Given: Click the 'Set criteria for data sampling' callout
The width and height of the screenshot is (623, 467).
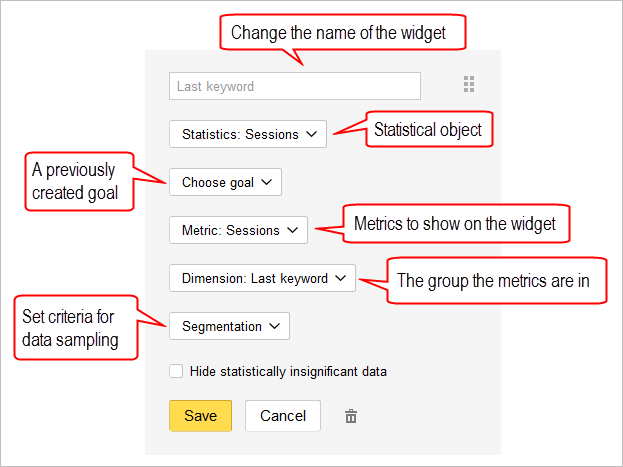Looking at the screenshot, I should (76, 328).
